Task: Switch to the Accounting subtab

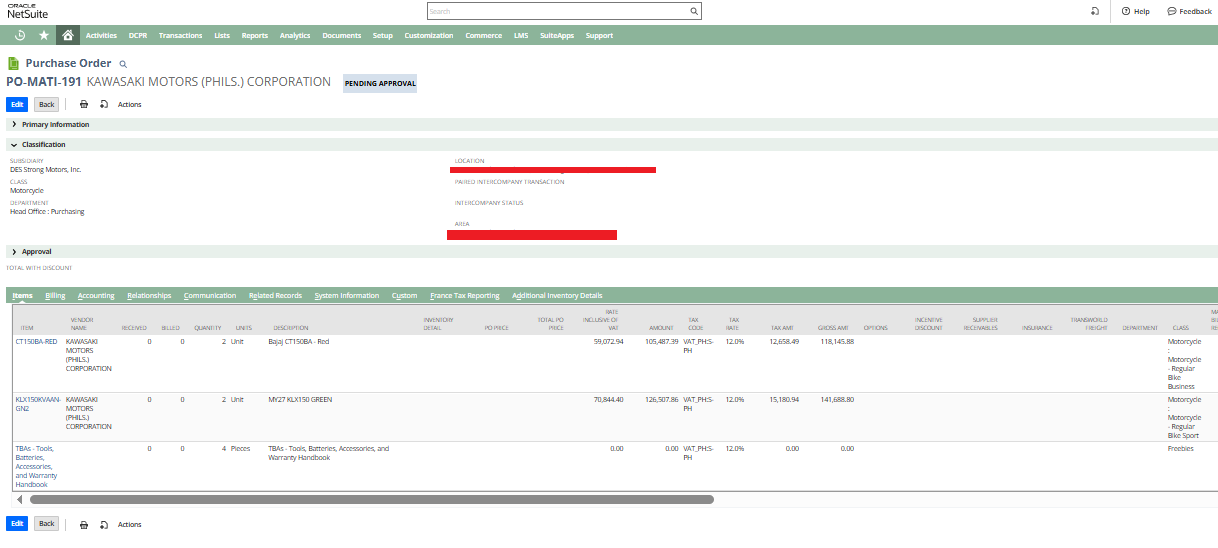Action: 96,296
